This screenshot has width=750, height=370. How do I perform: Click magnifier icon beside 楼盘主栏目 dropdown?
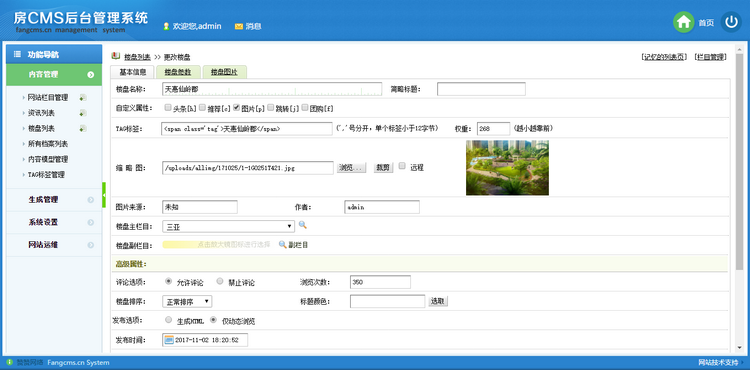[302, 225]
